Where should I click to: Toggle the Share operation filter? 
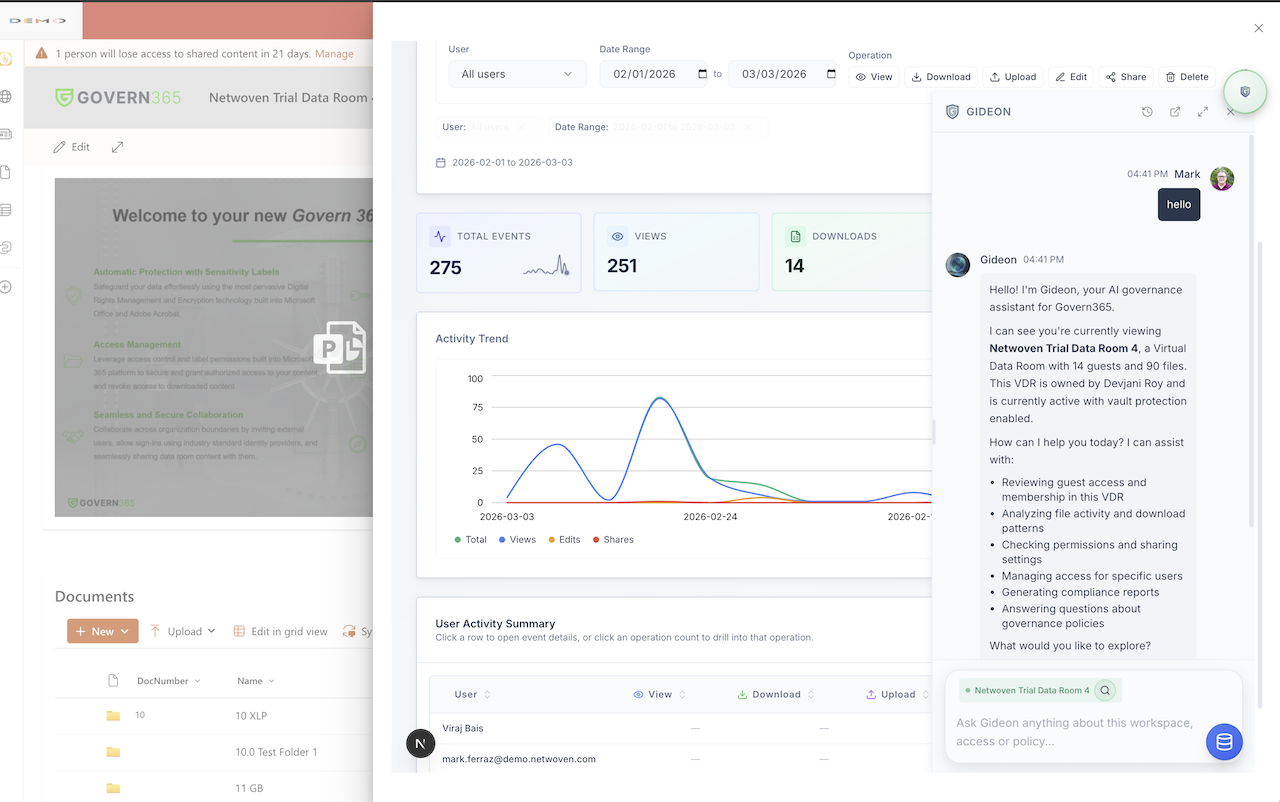[x=1126, y=77]
